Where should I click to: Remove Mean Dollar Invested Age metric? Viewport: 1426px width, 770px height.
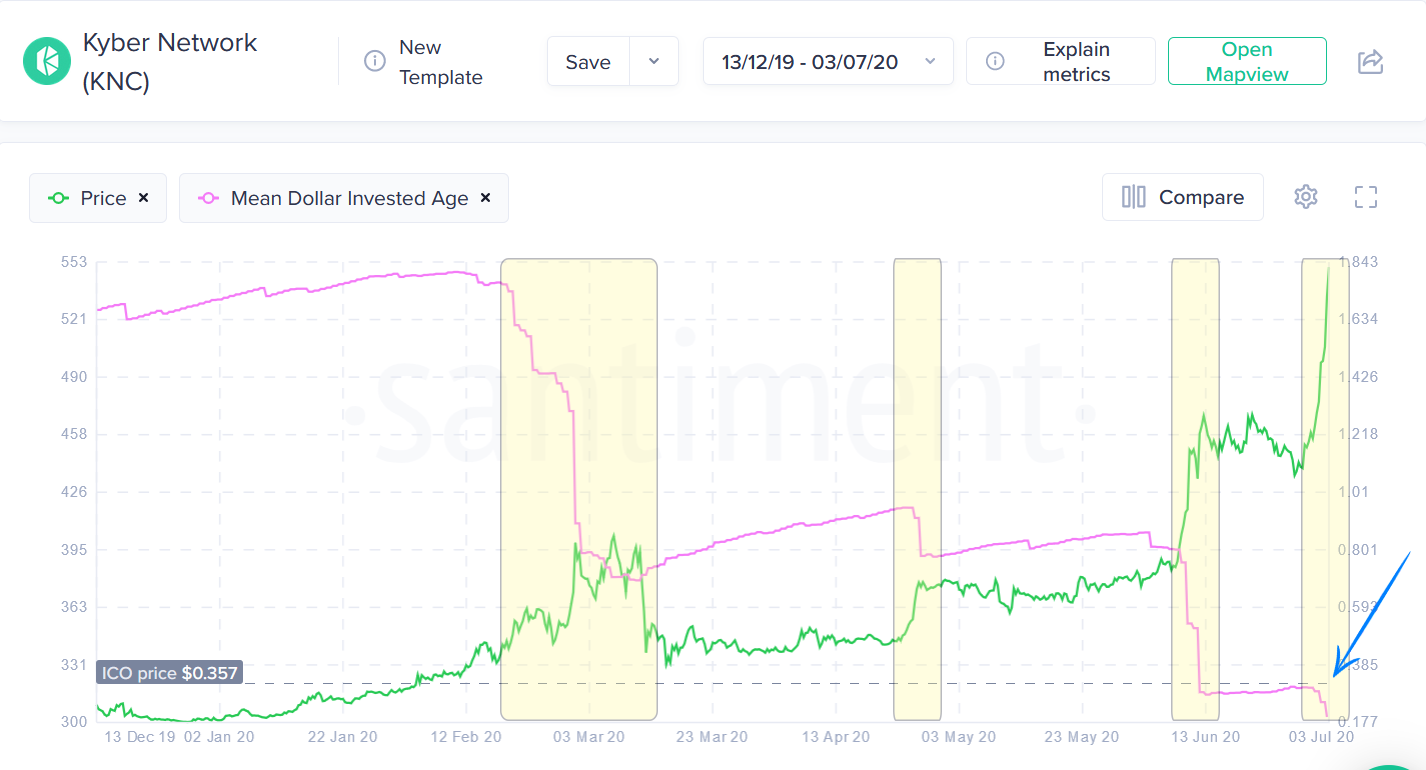click(x=485, y=198)
